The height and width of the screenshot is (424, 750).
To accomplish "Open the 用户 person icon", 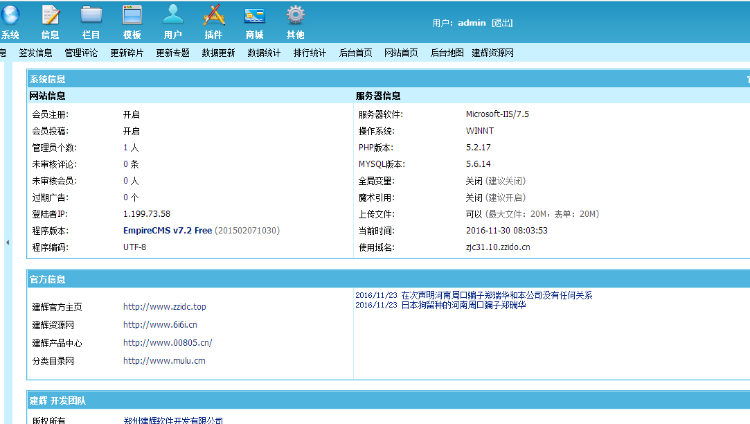I will click(x=173, y=14).
